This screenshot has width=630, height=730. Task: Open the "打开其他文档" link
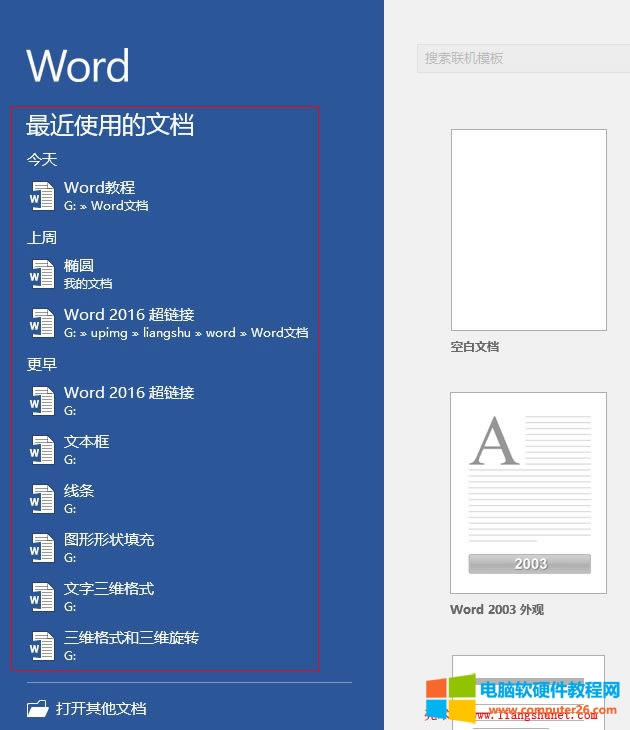tap(101, 709)
